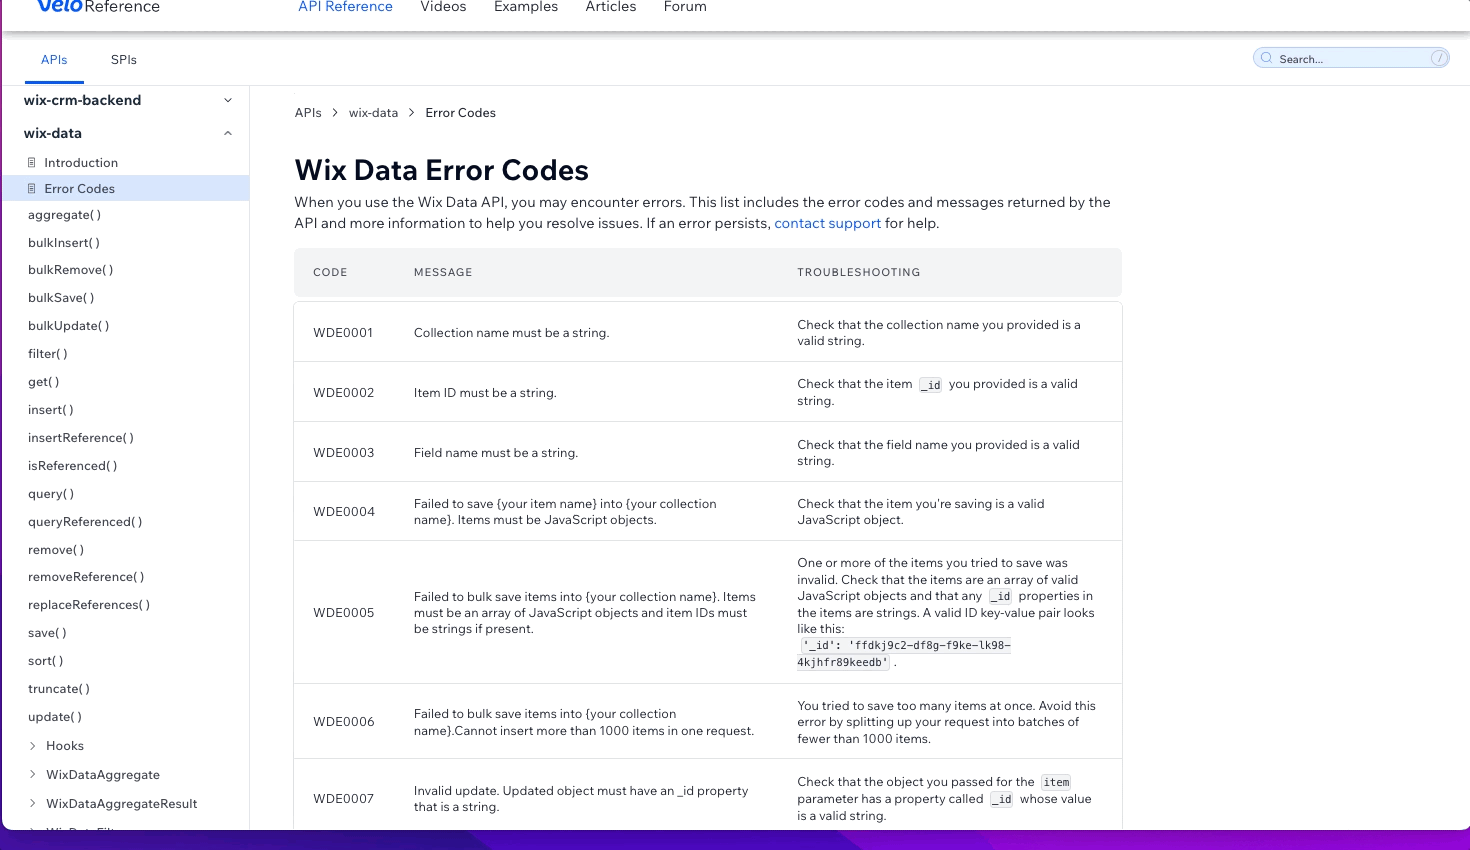The width and height of the screenshot is (1470, 850).
Task: Click breadcrumb chevron after wix-data
Action: click(412, 113)
